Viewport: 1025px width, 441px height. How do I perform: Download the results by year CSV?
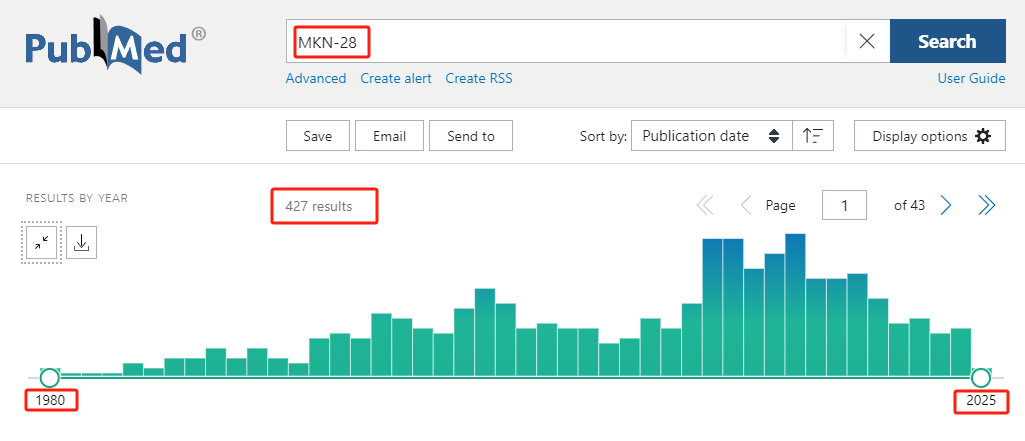(x=82, y=243)
